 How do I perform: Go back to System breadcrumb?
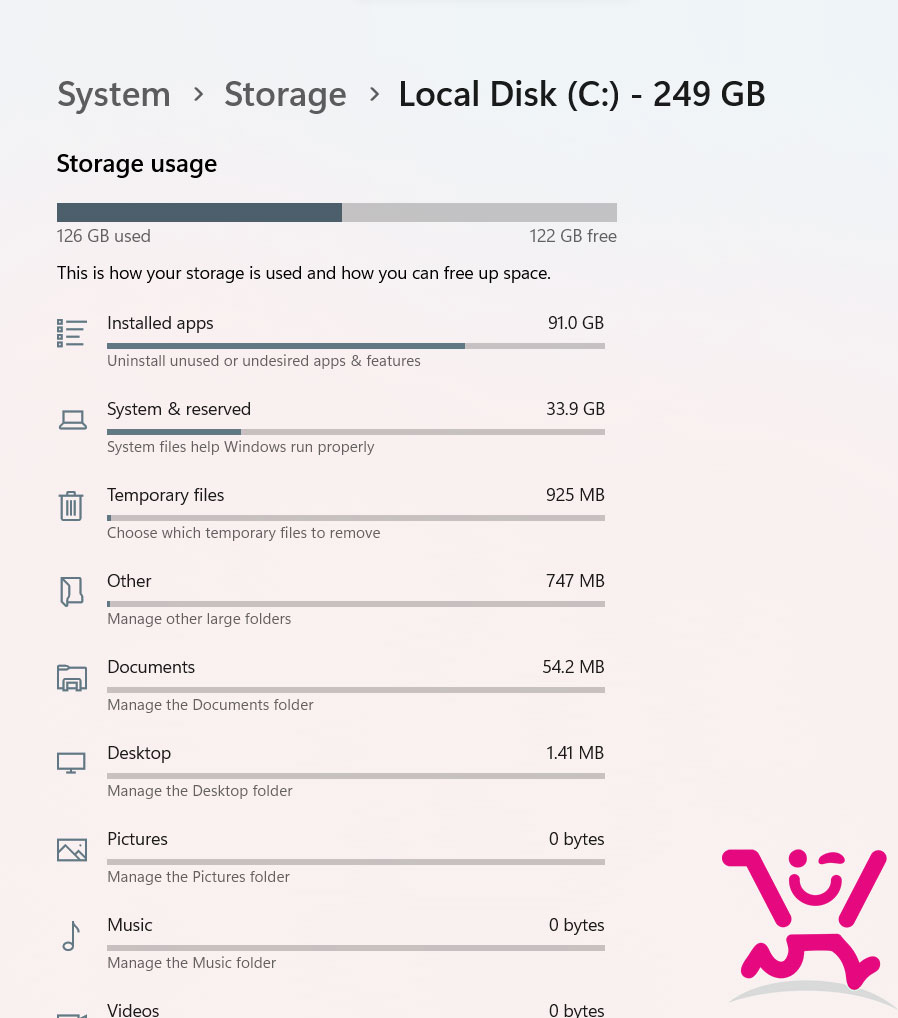click(114, 94)
